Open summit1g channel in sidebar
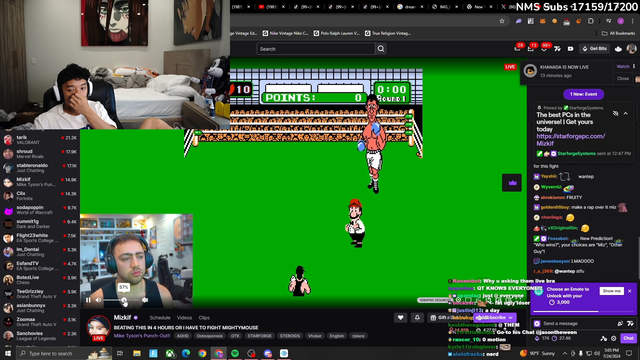Image resolution: width=640 pixels, height=360 pixels. coord(40,224)
